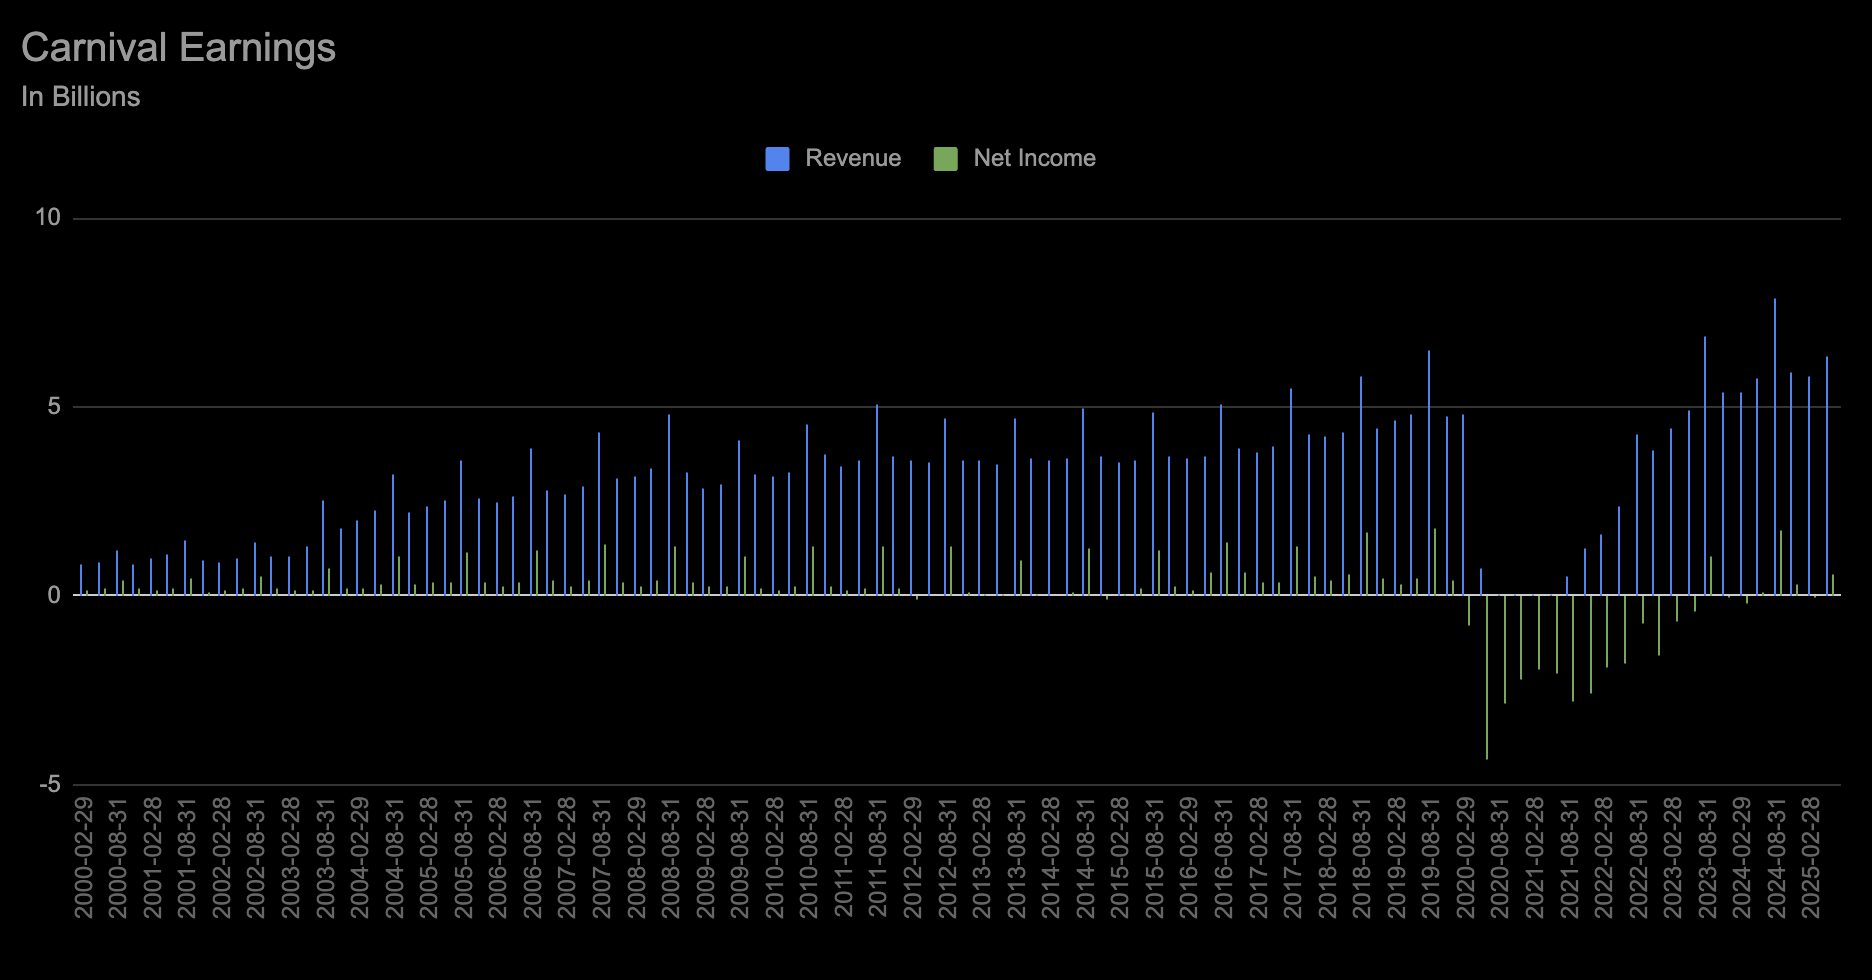The height and width of the screenshot is (980, 1872).
Task: Select the Revenue legend label
Action: tap(852, 158)
